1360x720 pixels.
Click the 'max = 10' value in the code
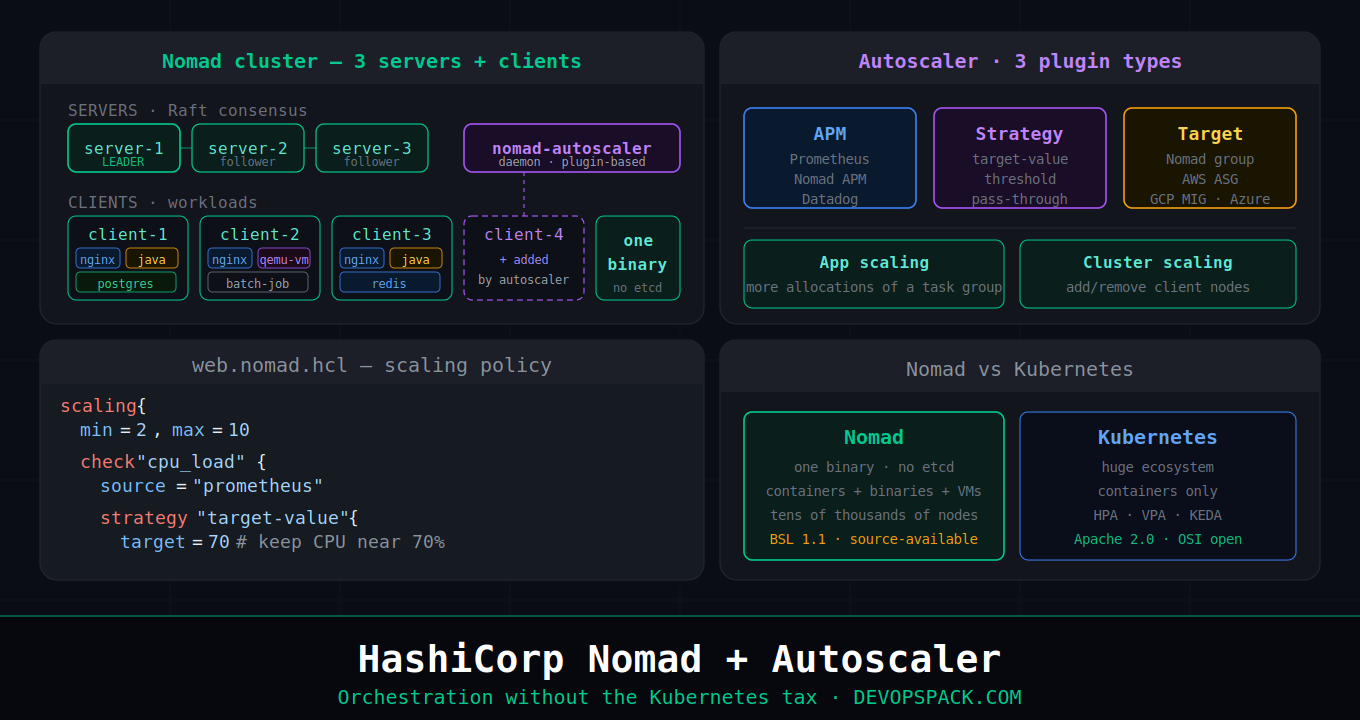coord(211,430)
